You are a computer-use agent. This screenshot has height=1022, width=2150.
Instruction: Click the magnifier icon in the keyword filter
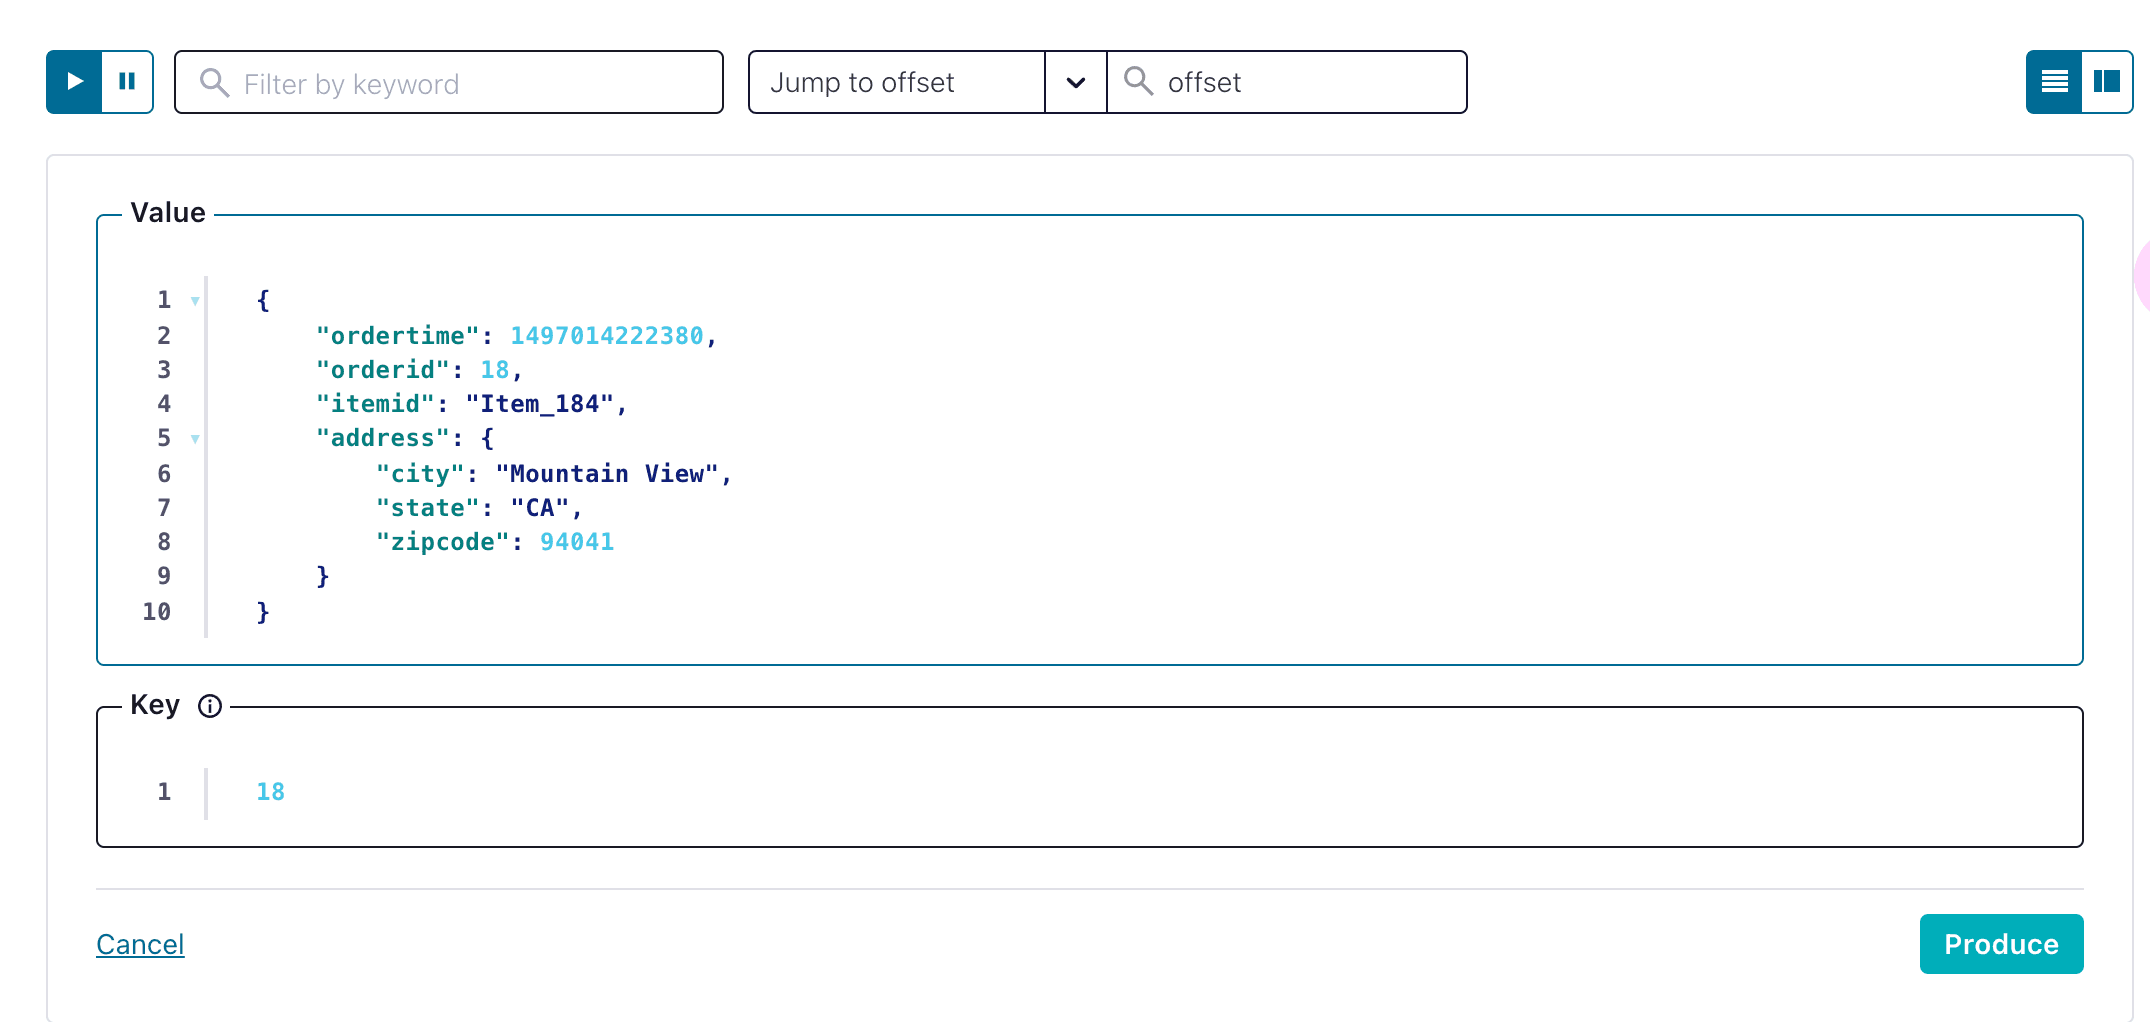(x=213, y=82)
